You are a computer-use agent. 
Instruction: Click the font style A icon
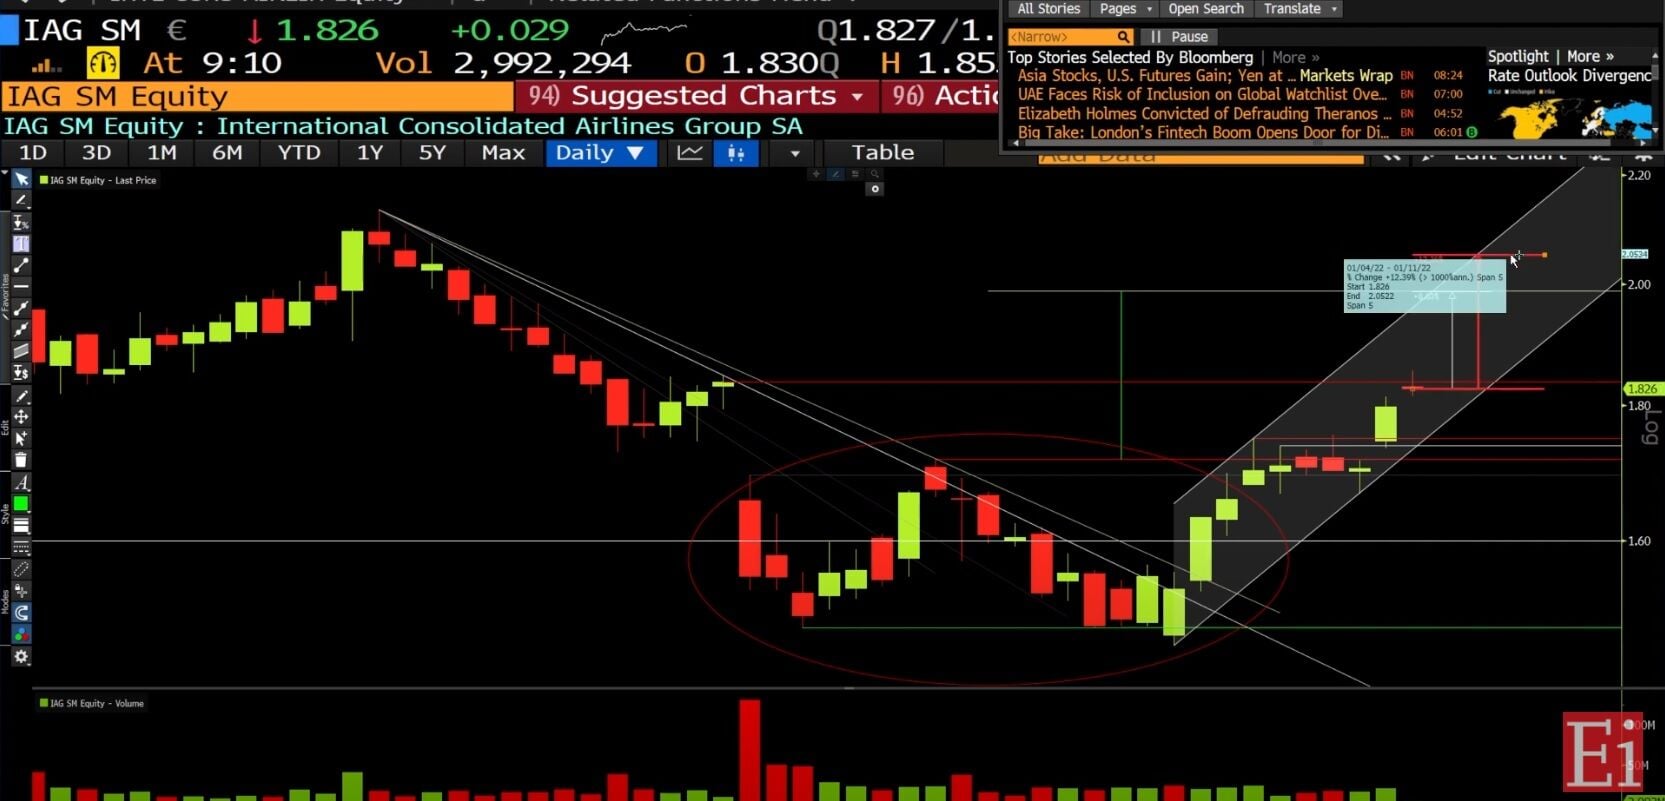coord(20,482)
